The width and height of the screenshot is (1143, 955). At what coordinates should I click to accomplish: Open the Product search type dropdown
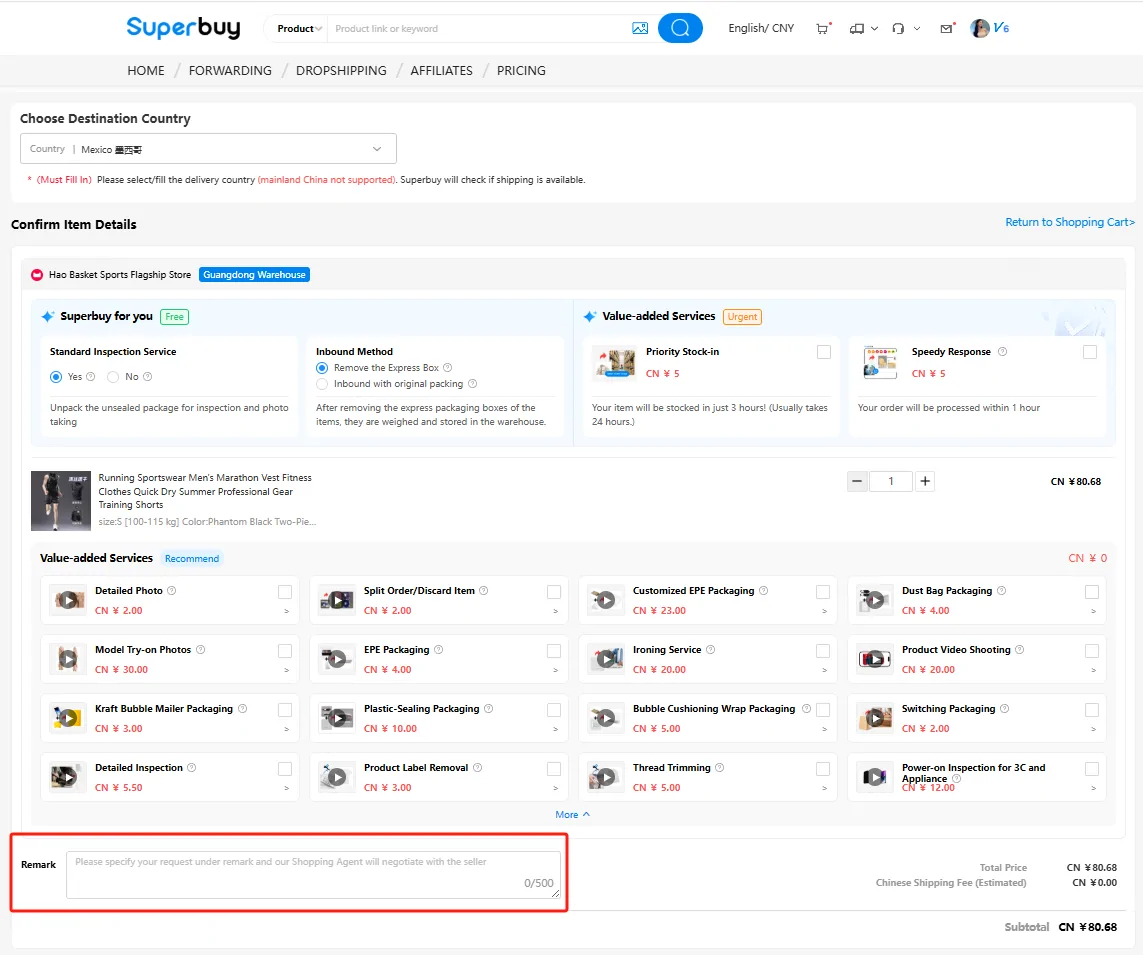[299, 28]
